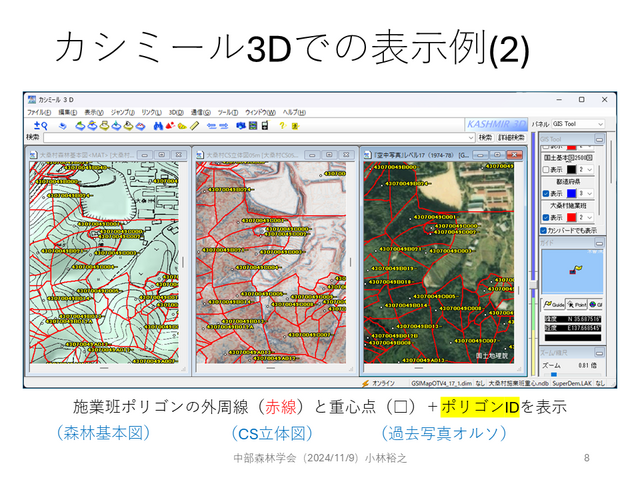Open the 3D(D) menu
The width and height of the screenshot is (640, 480).
click(176, 112)
